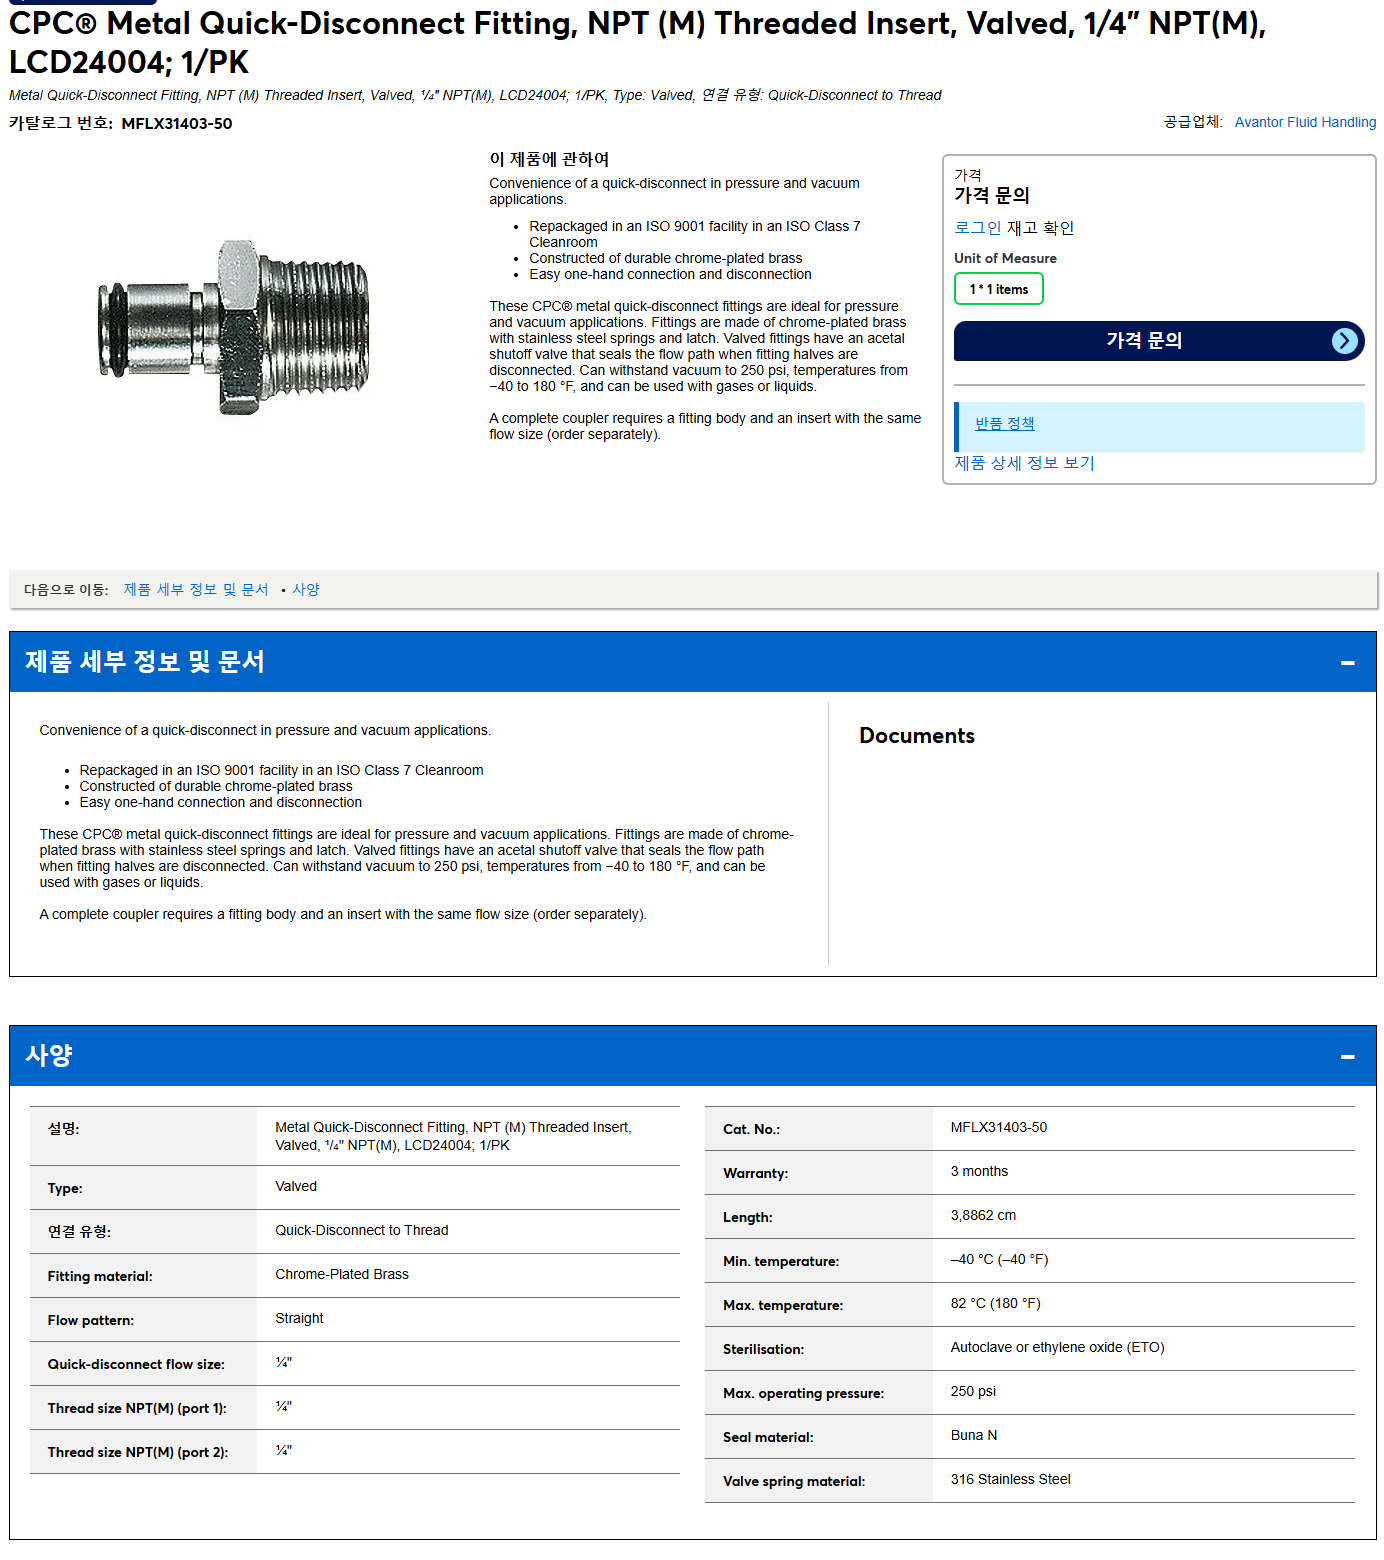Image resolution: width=1384 pixels, height=1560 pixels.
Task: Collapse the 사양 specifications section
Action: click(1347, 1056)
